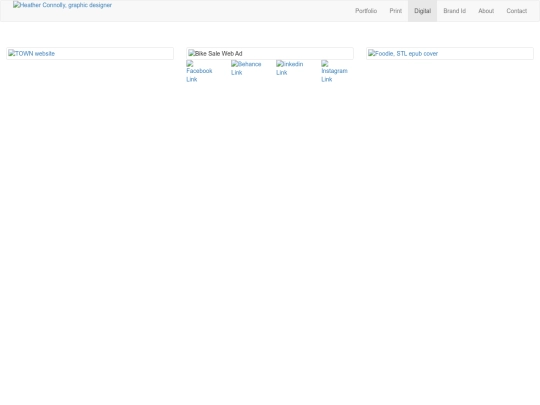The height and width of the screenshot is (405, 540).
Task: Visit the About page
Action: (x=486, y=11)
